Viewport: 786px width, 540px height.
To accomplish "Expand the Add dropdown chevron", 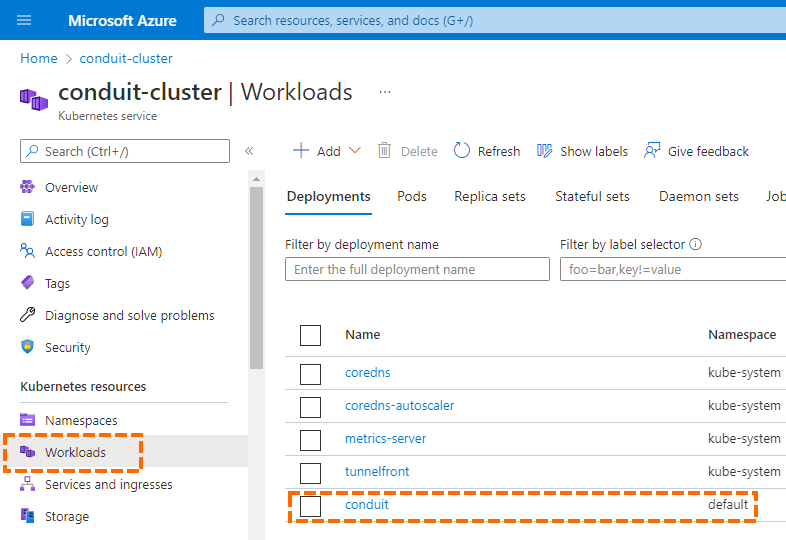I will pyautogui.click(x=354, y=150).
